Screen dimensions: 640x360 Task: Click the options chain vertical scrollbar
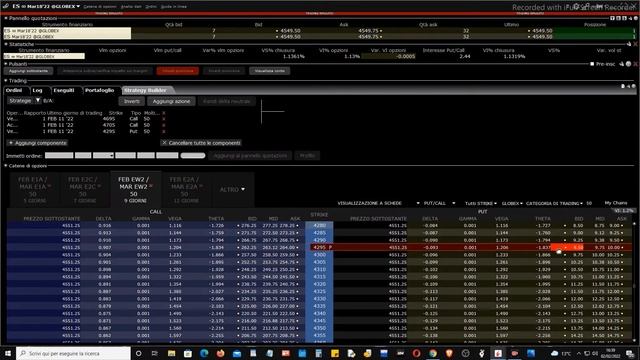click(x=634, y=282)
